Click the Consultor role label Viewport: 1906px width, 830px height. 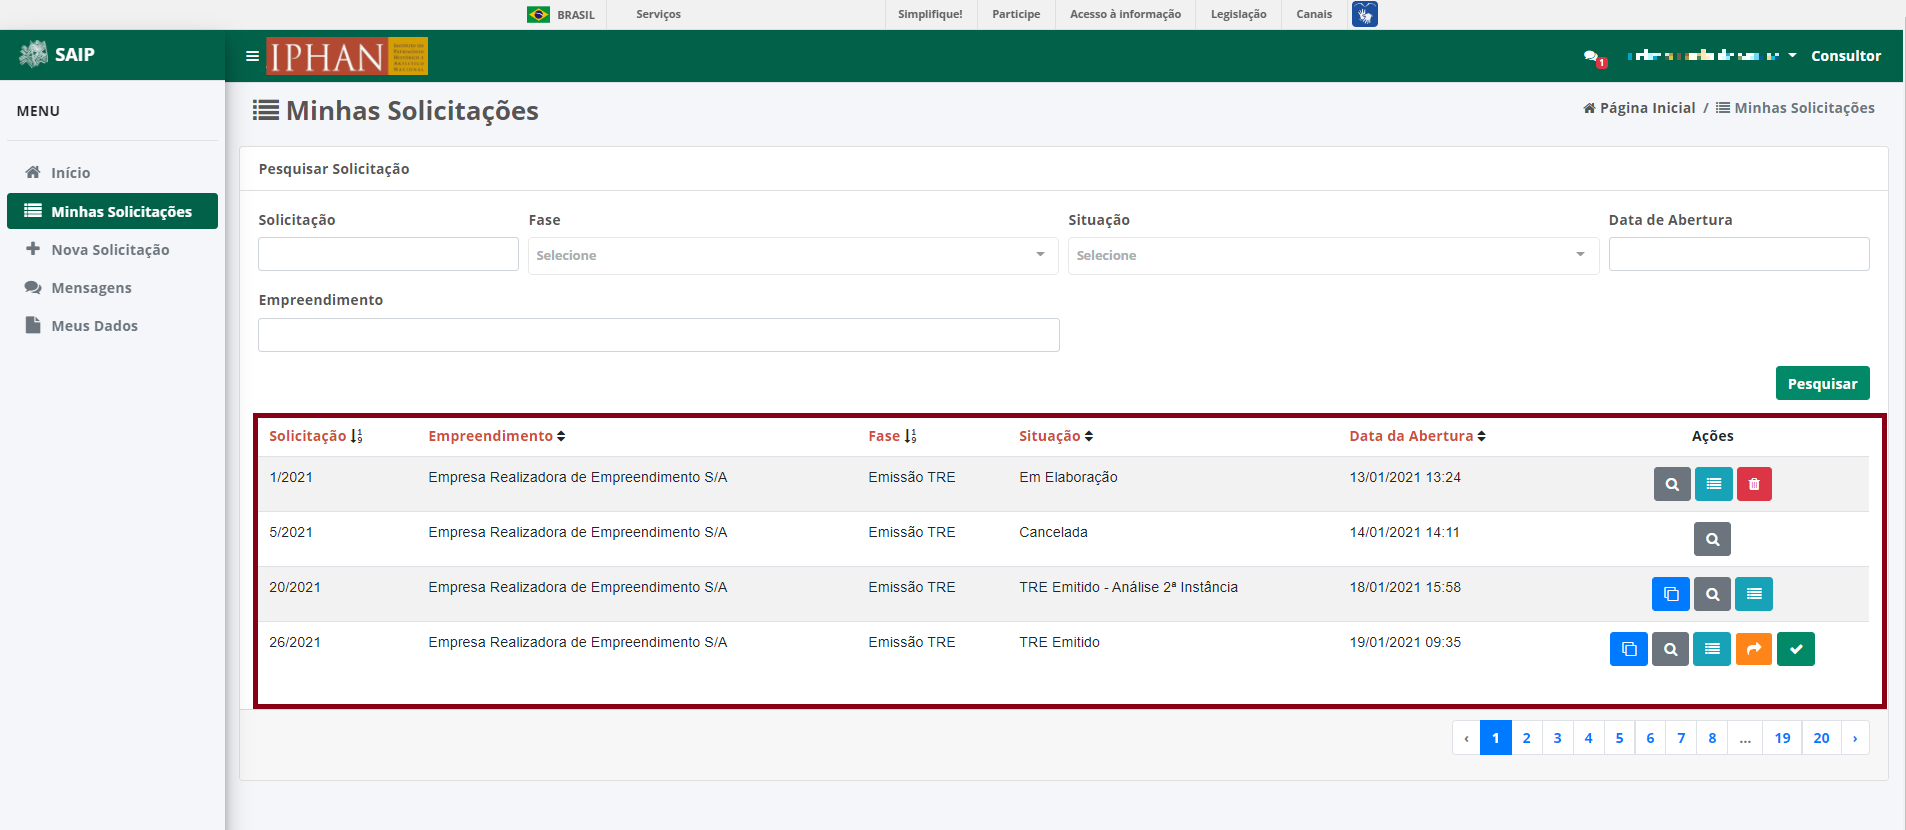click(1846, 56)
